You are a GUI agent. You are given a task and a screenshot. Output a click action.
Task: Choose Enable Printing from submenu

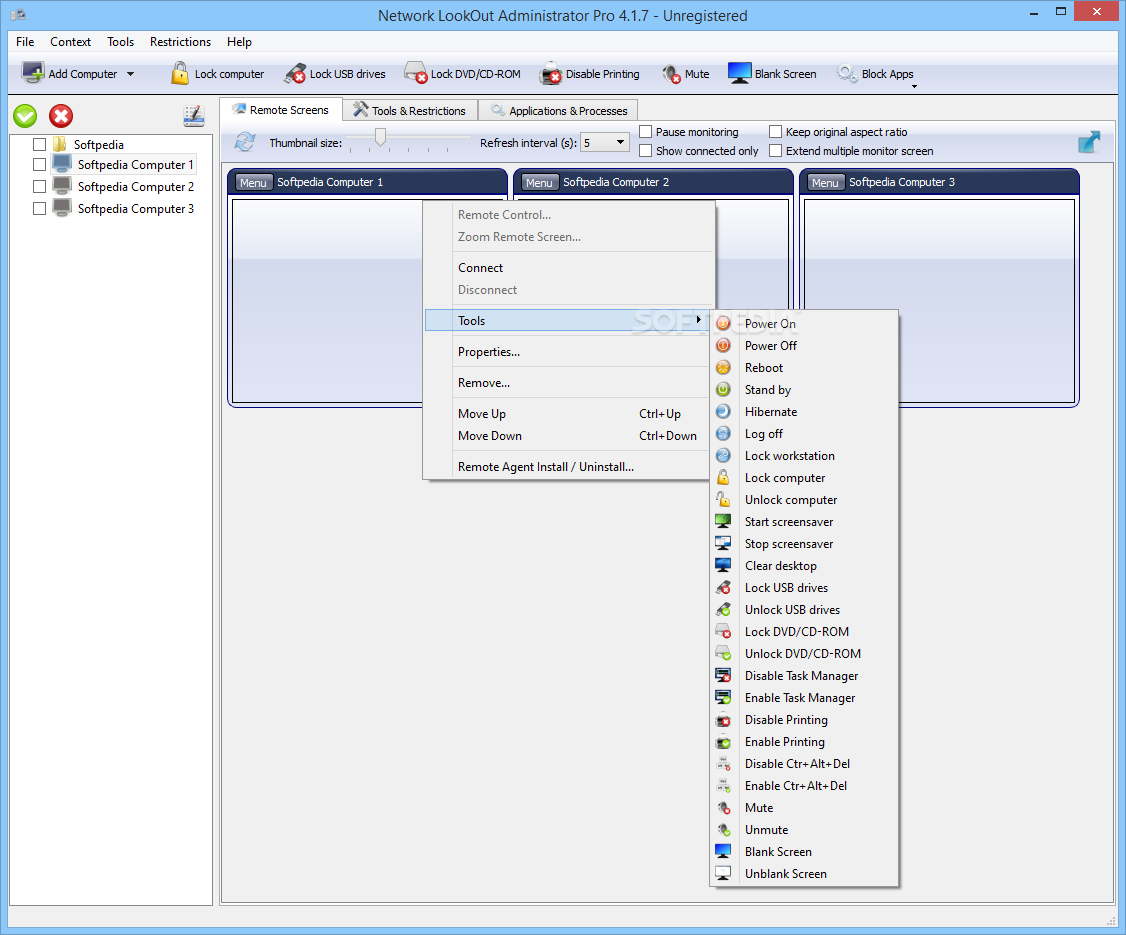tap(804, 742)
